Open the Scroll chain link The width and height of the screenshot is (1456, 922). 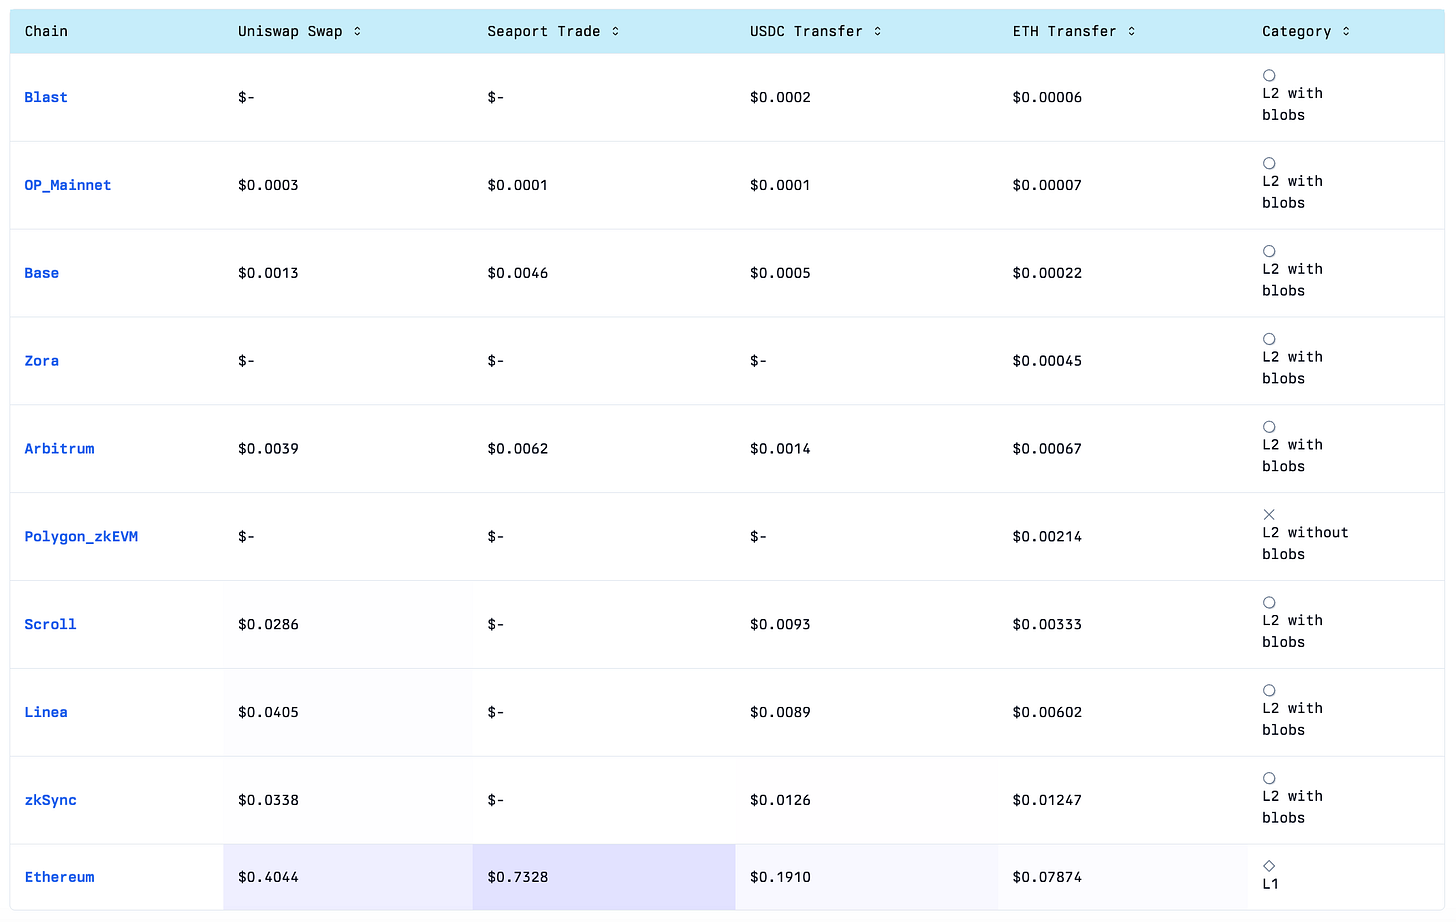[50, 625]
